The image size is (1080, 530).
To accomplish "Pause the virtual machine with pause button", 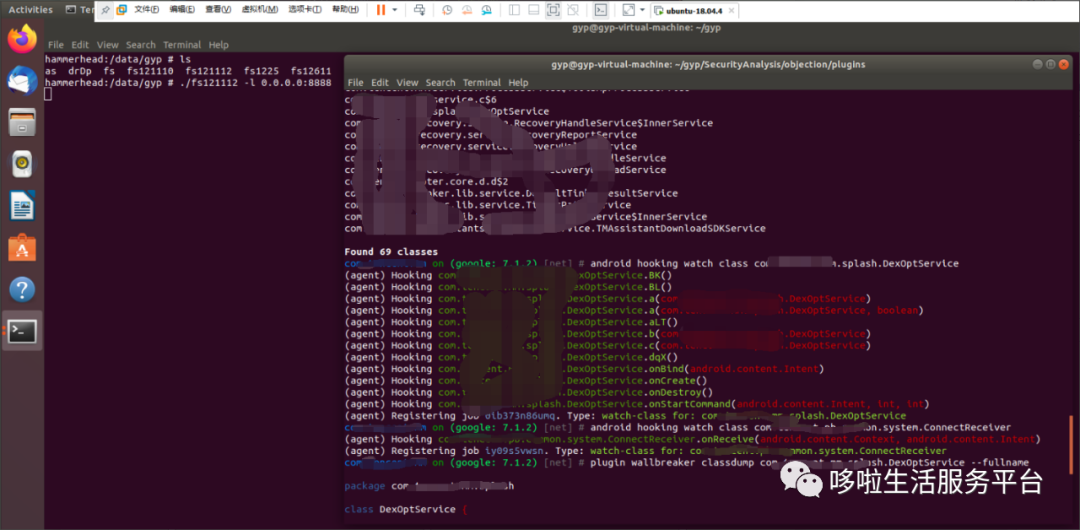I will point(381,10).
